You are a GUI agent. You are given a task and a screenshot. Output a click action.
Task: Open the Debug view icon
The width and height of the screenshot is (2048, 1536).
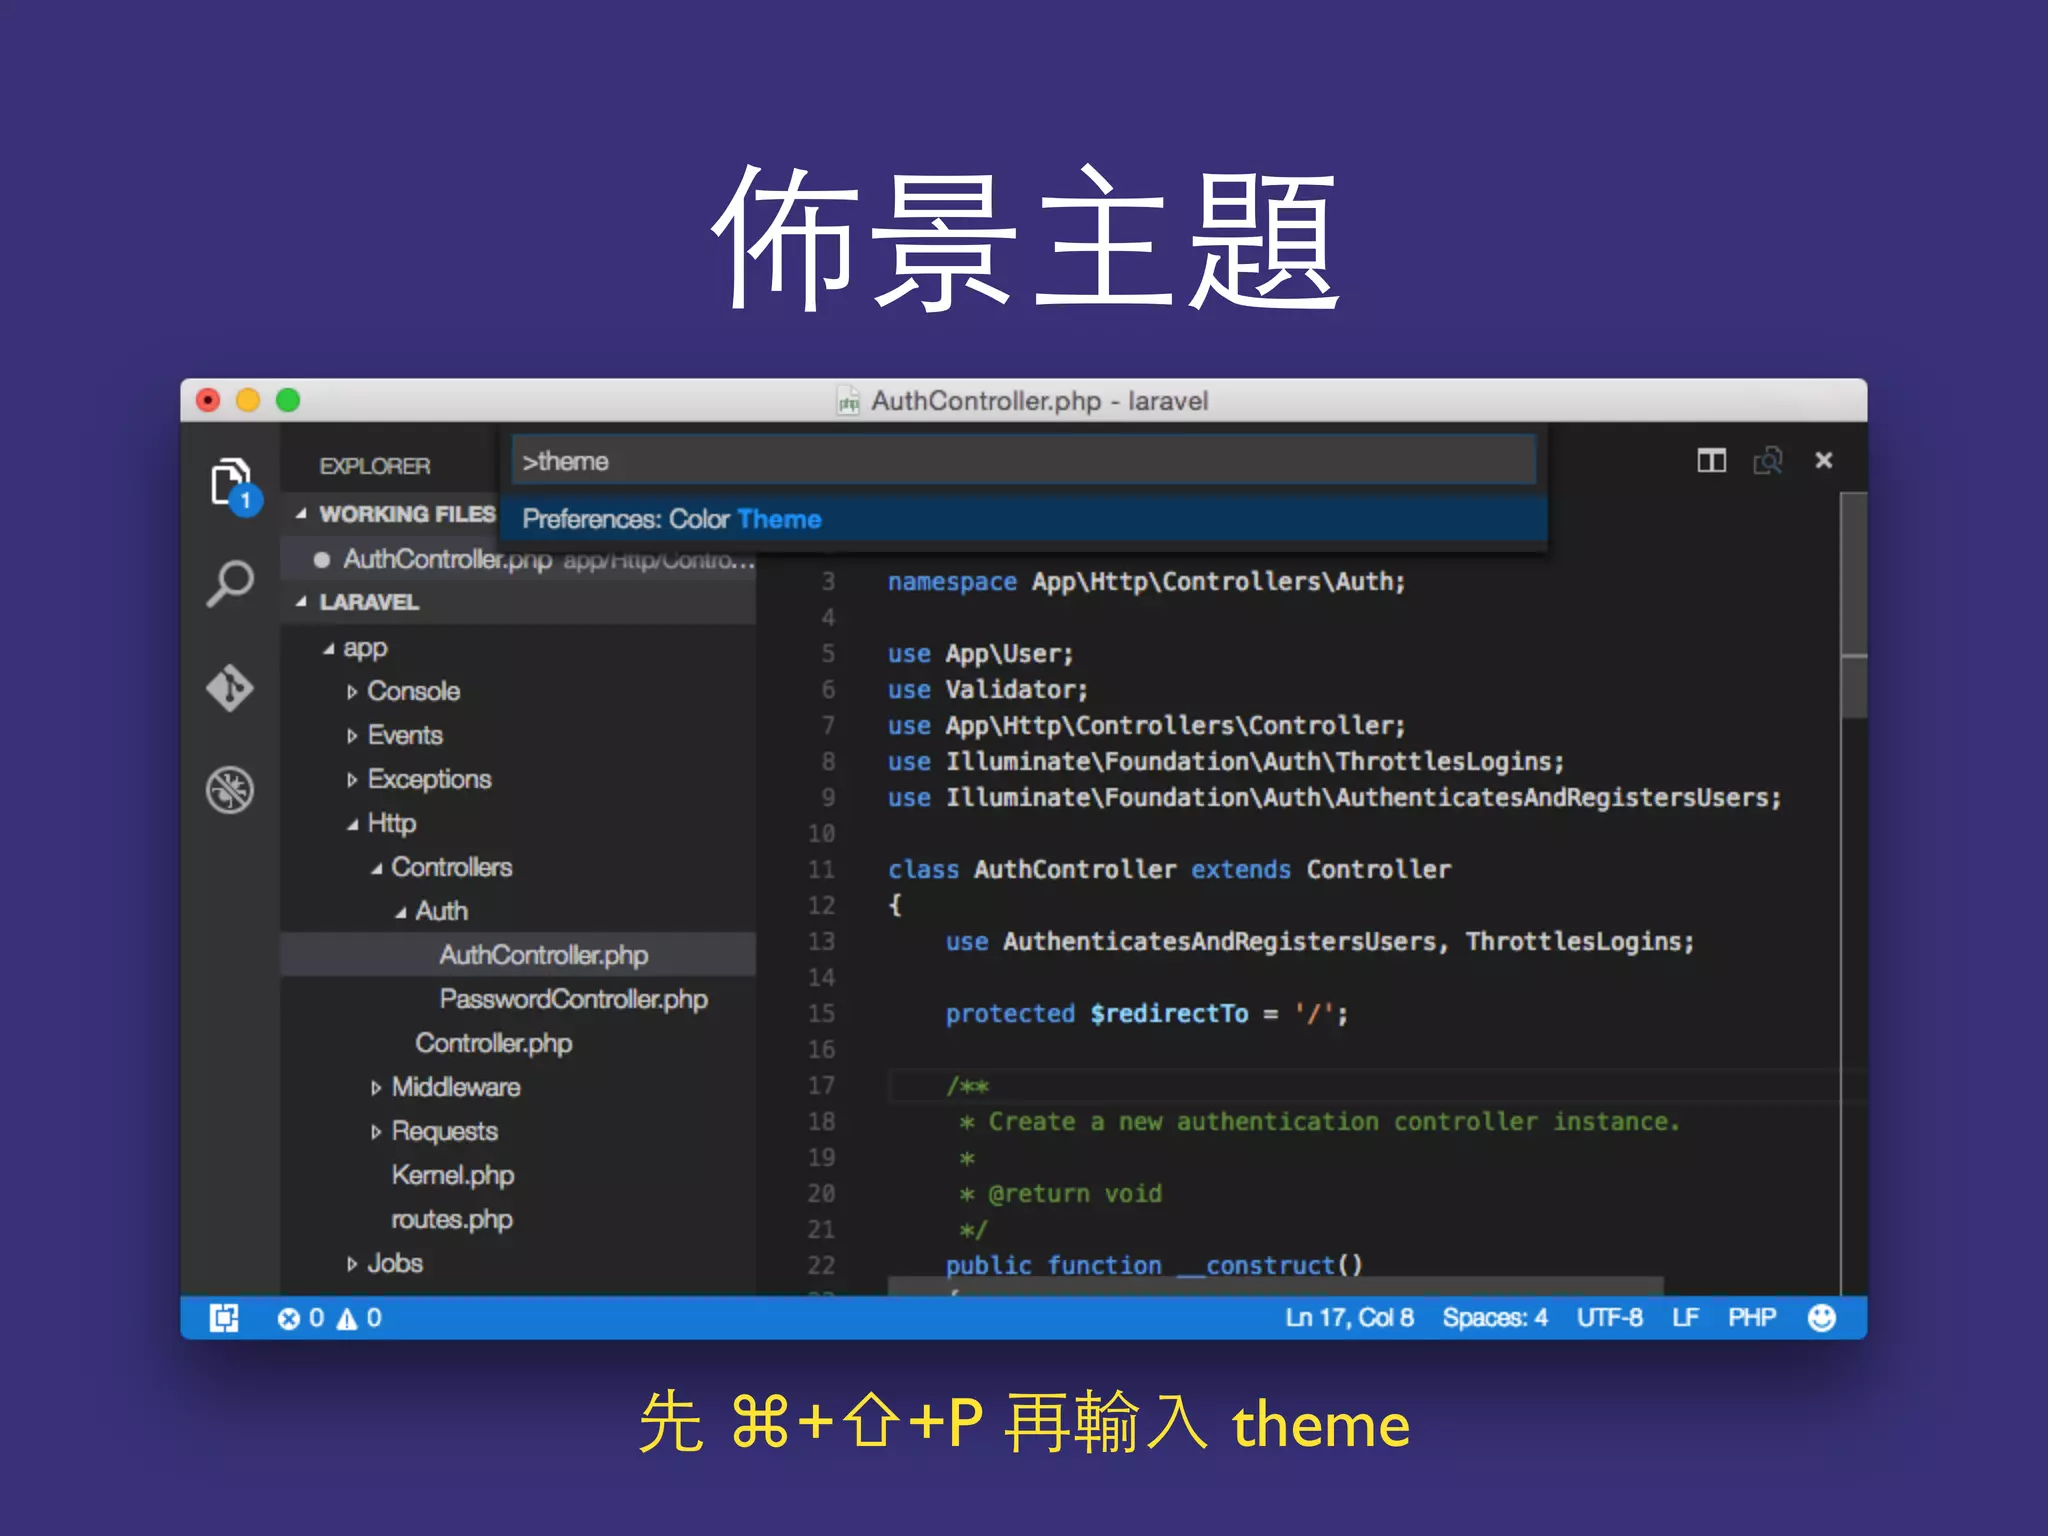tap(230, 789)
